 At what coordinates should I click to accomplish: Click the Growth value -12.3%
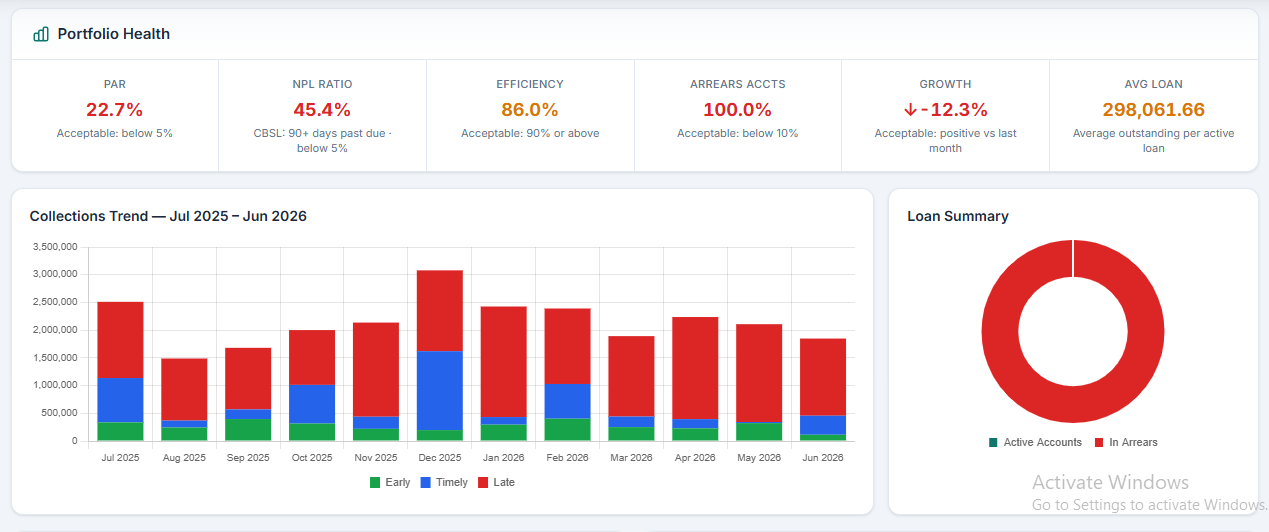[954, 110]
